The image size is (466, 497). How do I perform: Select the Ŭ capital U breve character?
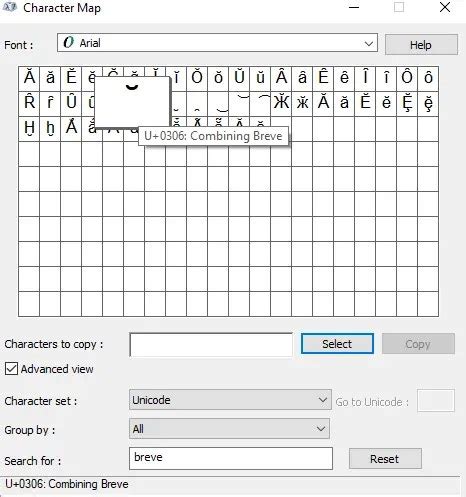coord(239,78)
